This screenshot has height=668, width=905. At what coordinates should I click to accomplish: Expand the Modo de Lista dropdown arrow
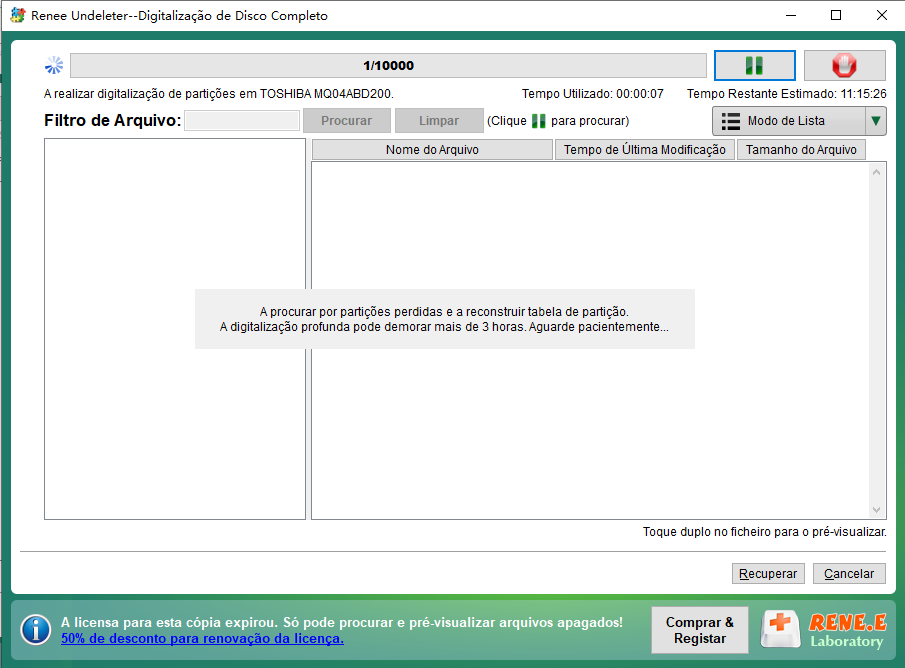click(x=876, y=121)
